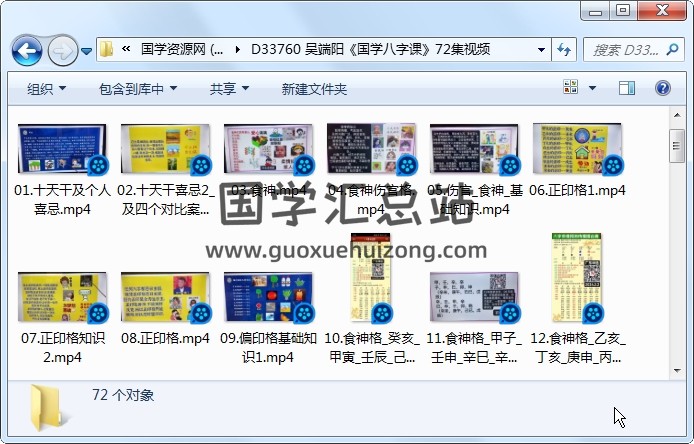Open recent locations dropdown next to Forward

[86, 51]
